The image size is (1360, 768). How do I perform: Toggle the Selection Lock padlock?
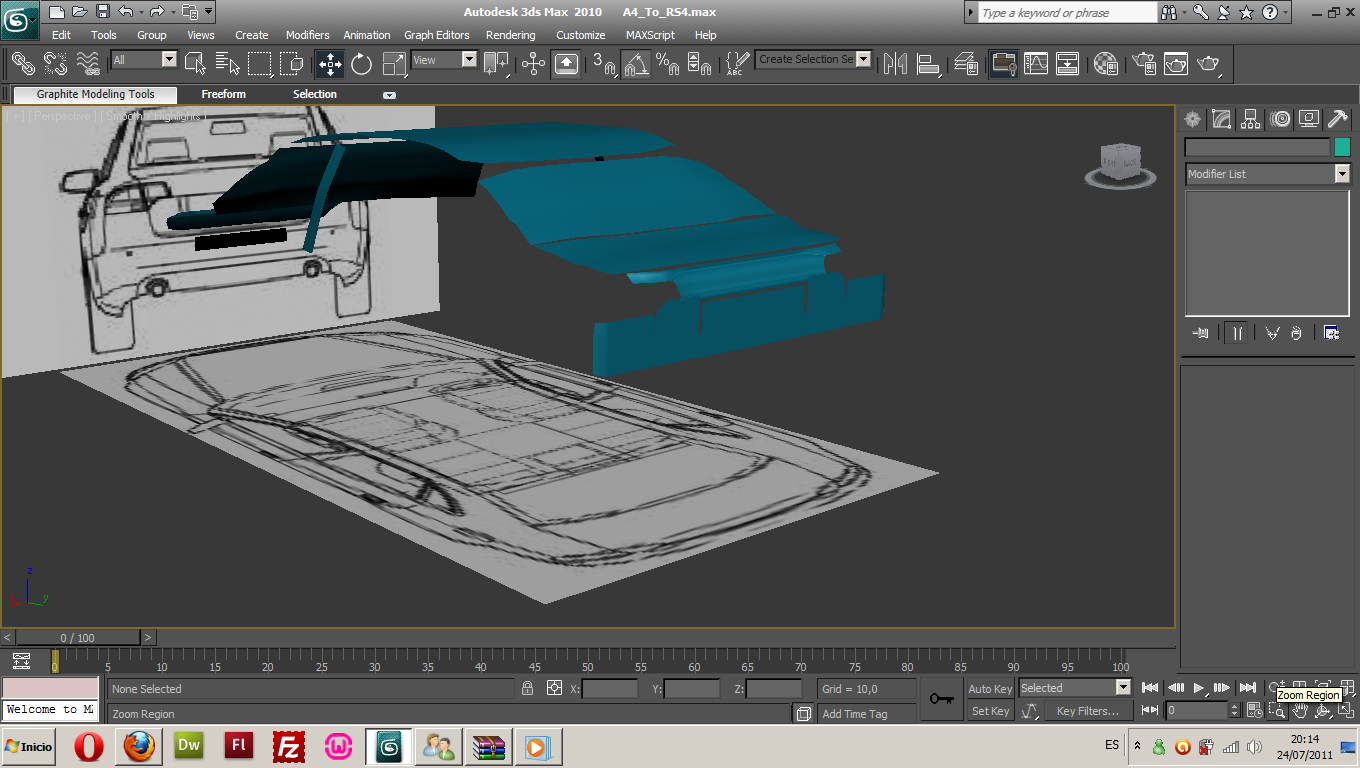point(527,689)
